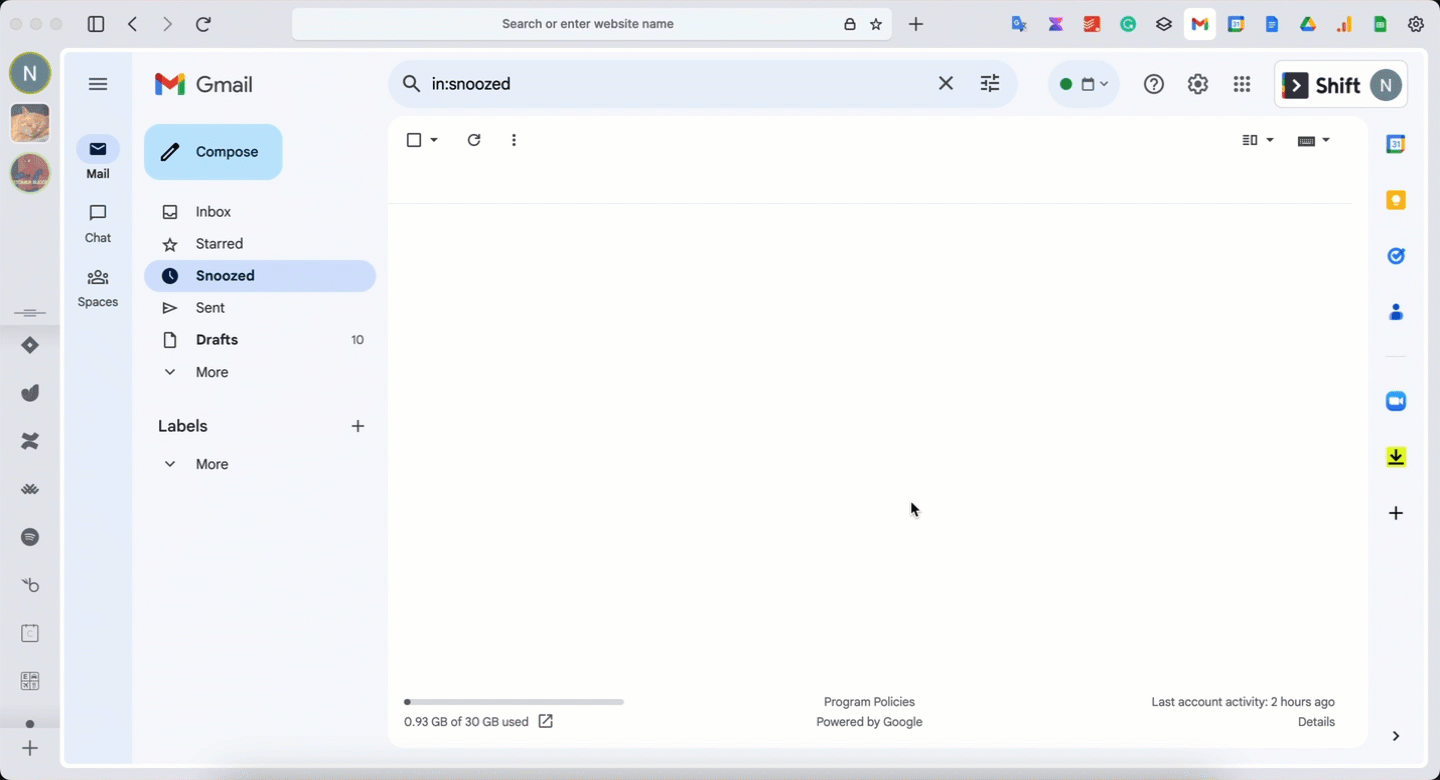
Task: Open Gmail settings gear
Action: coord(1198,85)
